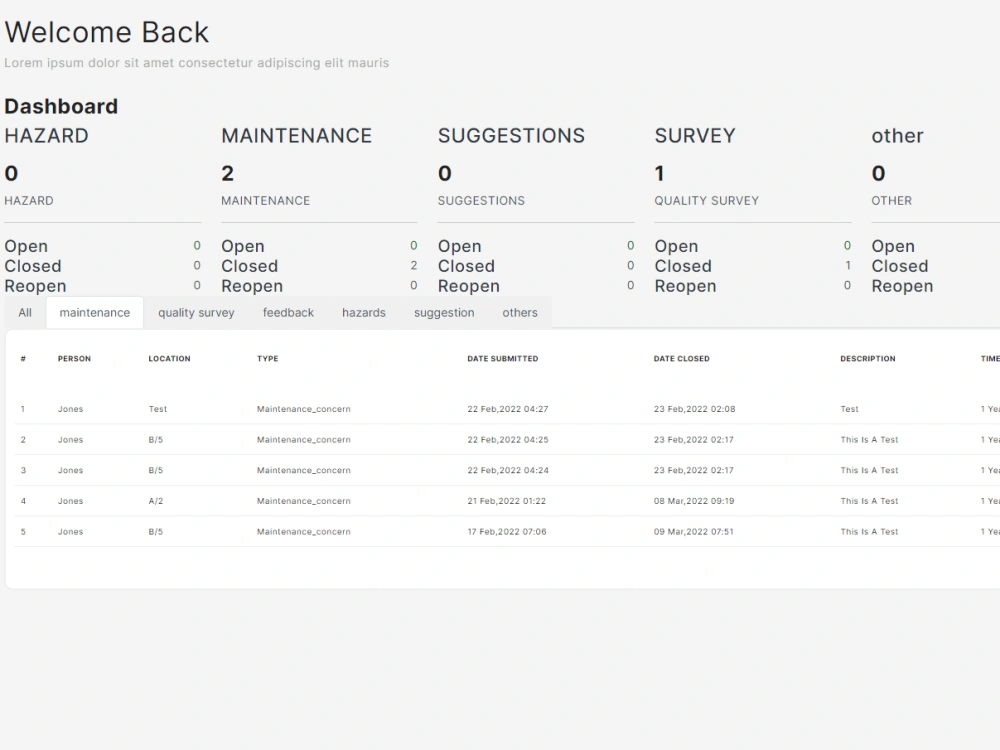Click location A/2 in row 4

pyautogui.click(x=156, y=501)
